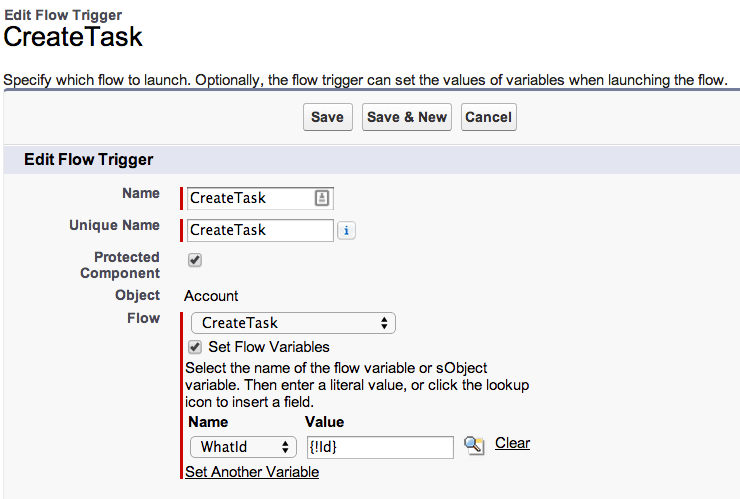This screenshot has width=740, height=499.
Task: Open the Flow dropdown showing CreateTask
Action: pyautogui.click(x=293, y=323)
